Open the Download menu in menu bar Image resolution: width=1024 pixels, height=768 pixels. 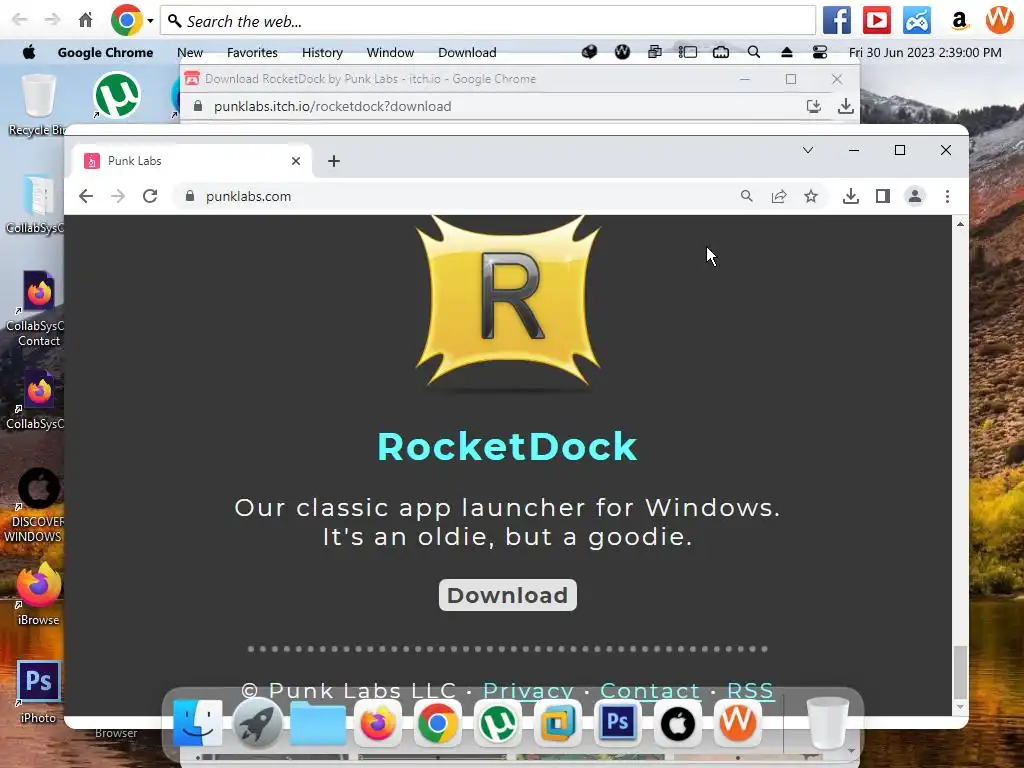click(x=467, y=52)
